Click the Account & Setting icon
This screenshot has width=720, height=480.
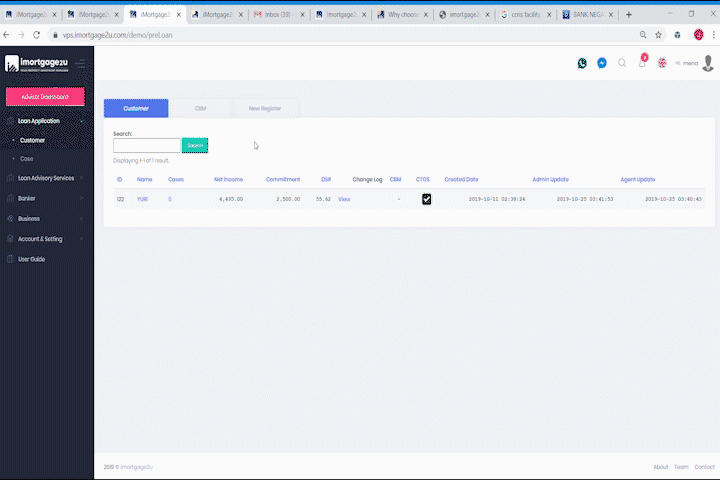[10, 238]
